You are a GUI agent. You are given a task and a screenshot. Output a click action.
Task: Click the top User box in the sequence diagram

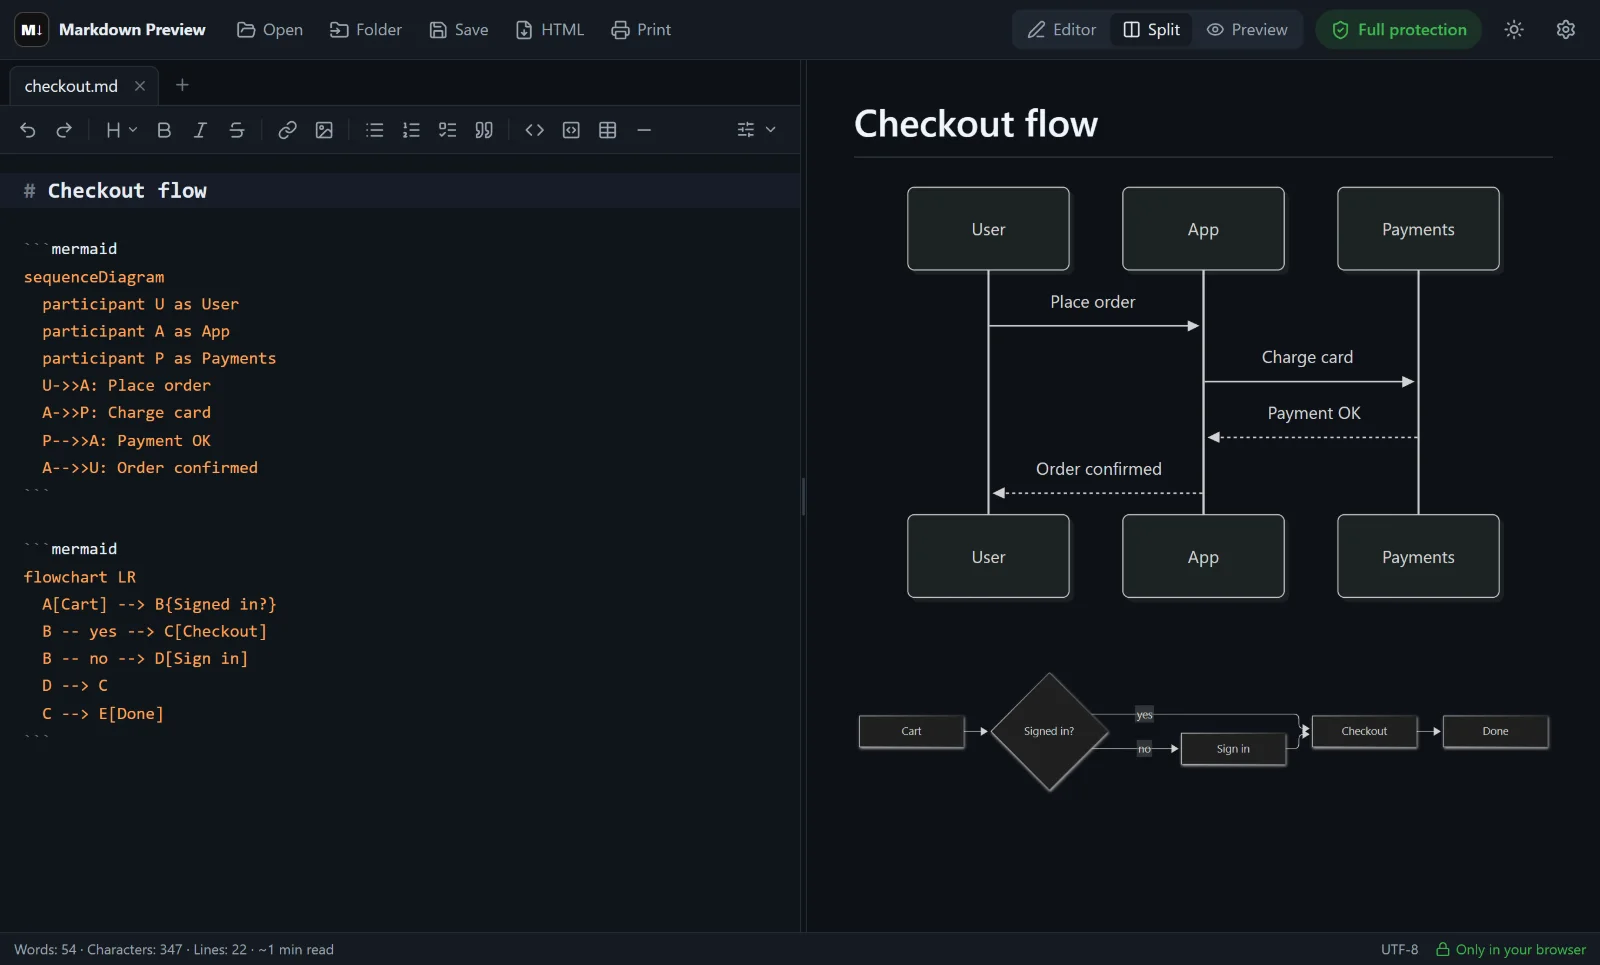click(988, 229)
